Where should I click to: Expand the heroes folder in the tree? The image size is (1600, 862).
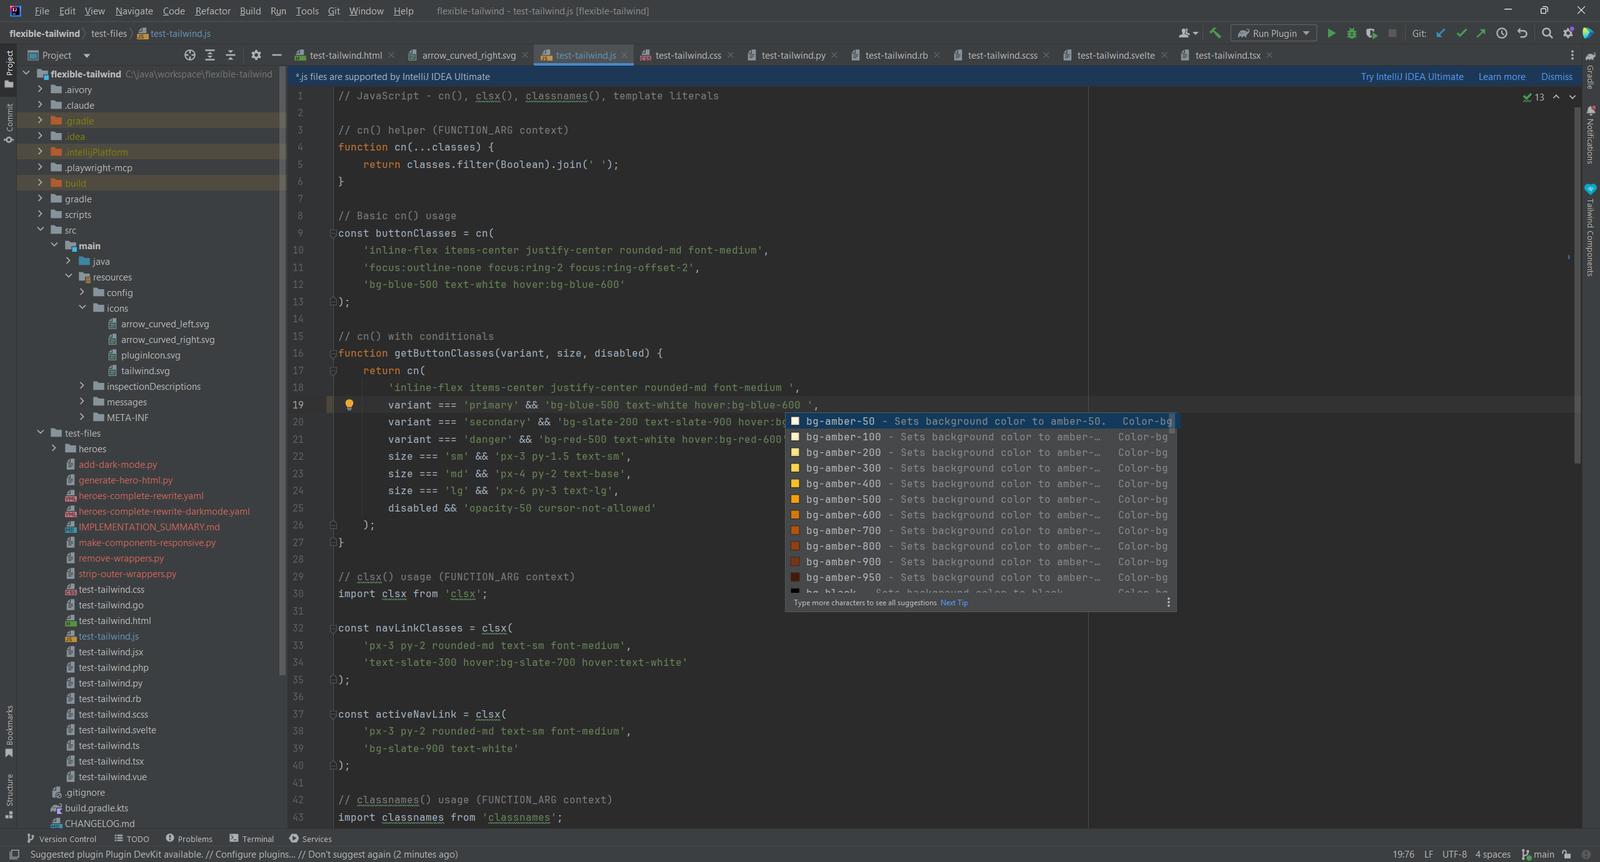(55, 449)
